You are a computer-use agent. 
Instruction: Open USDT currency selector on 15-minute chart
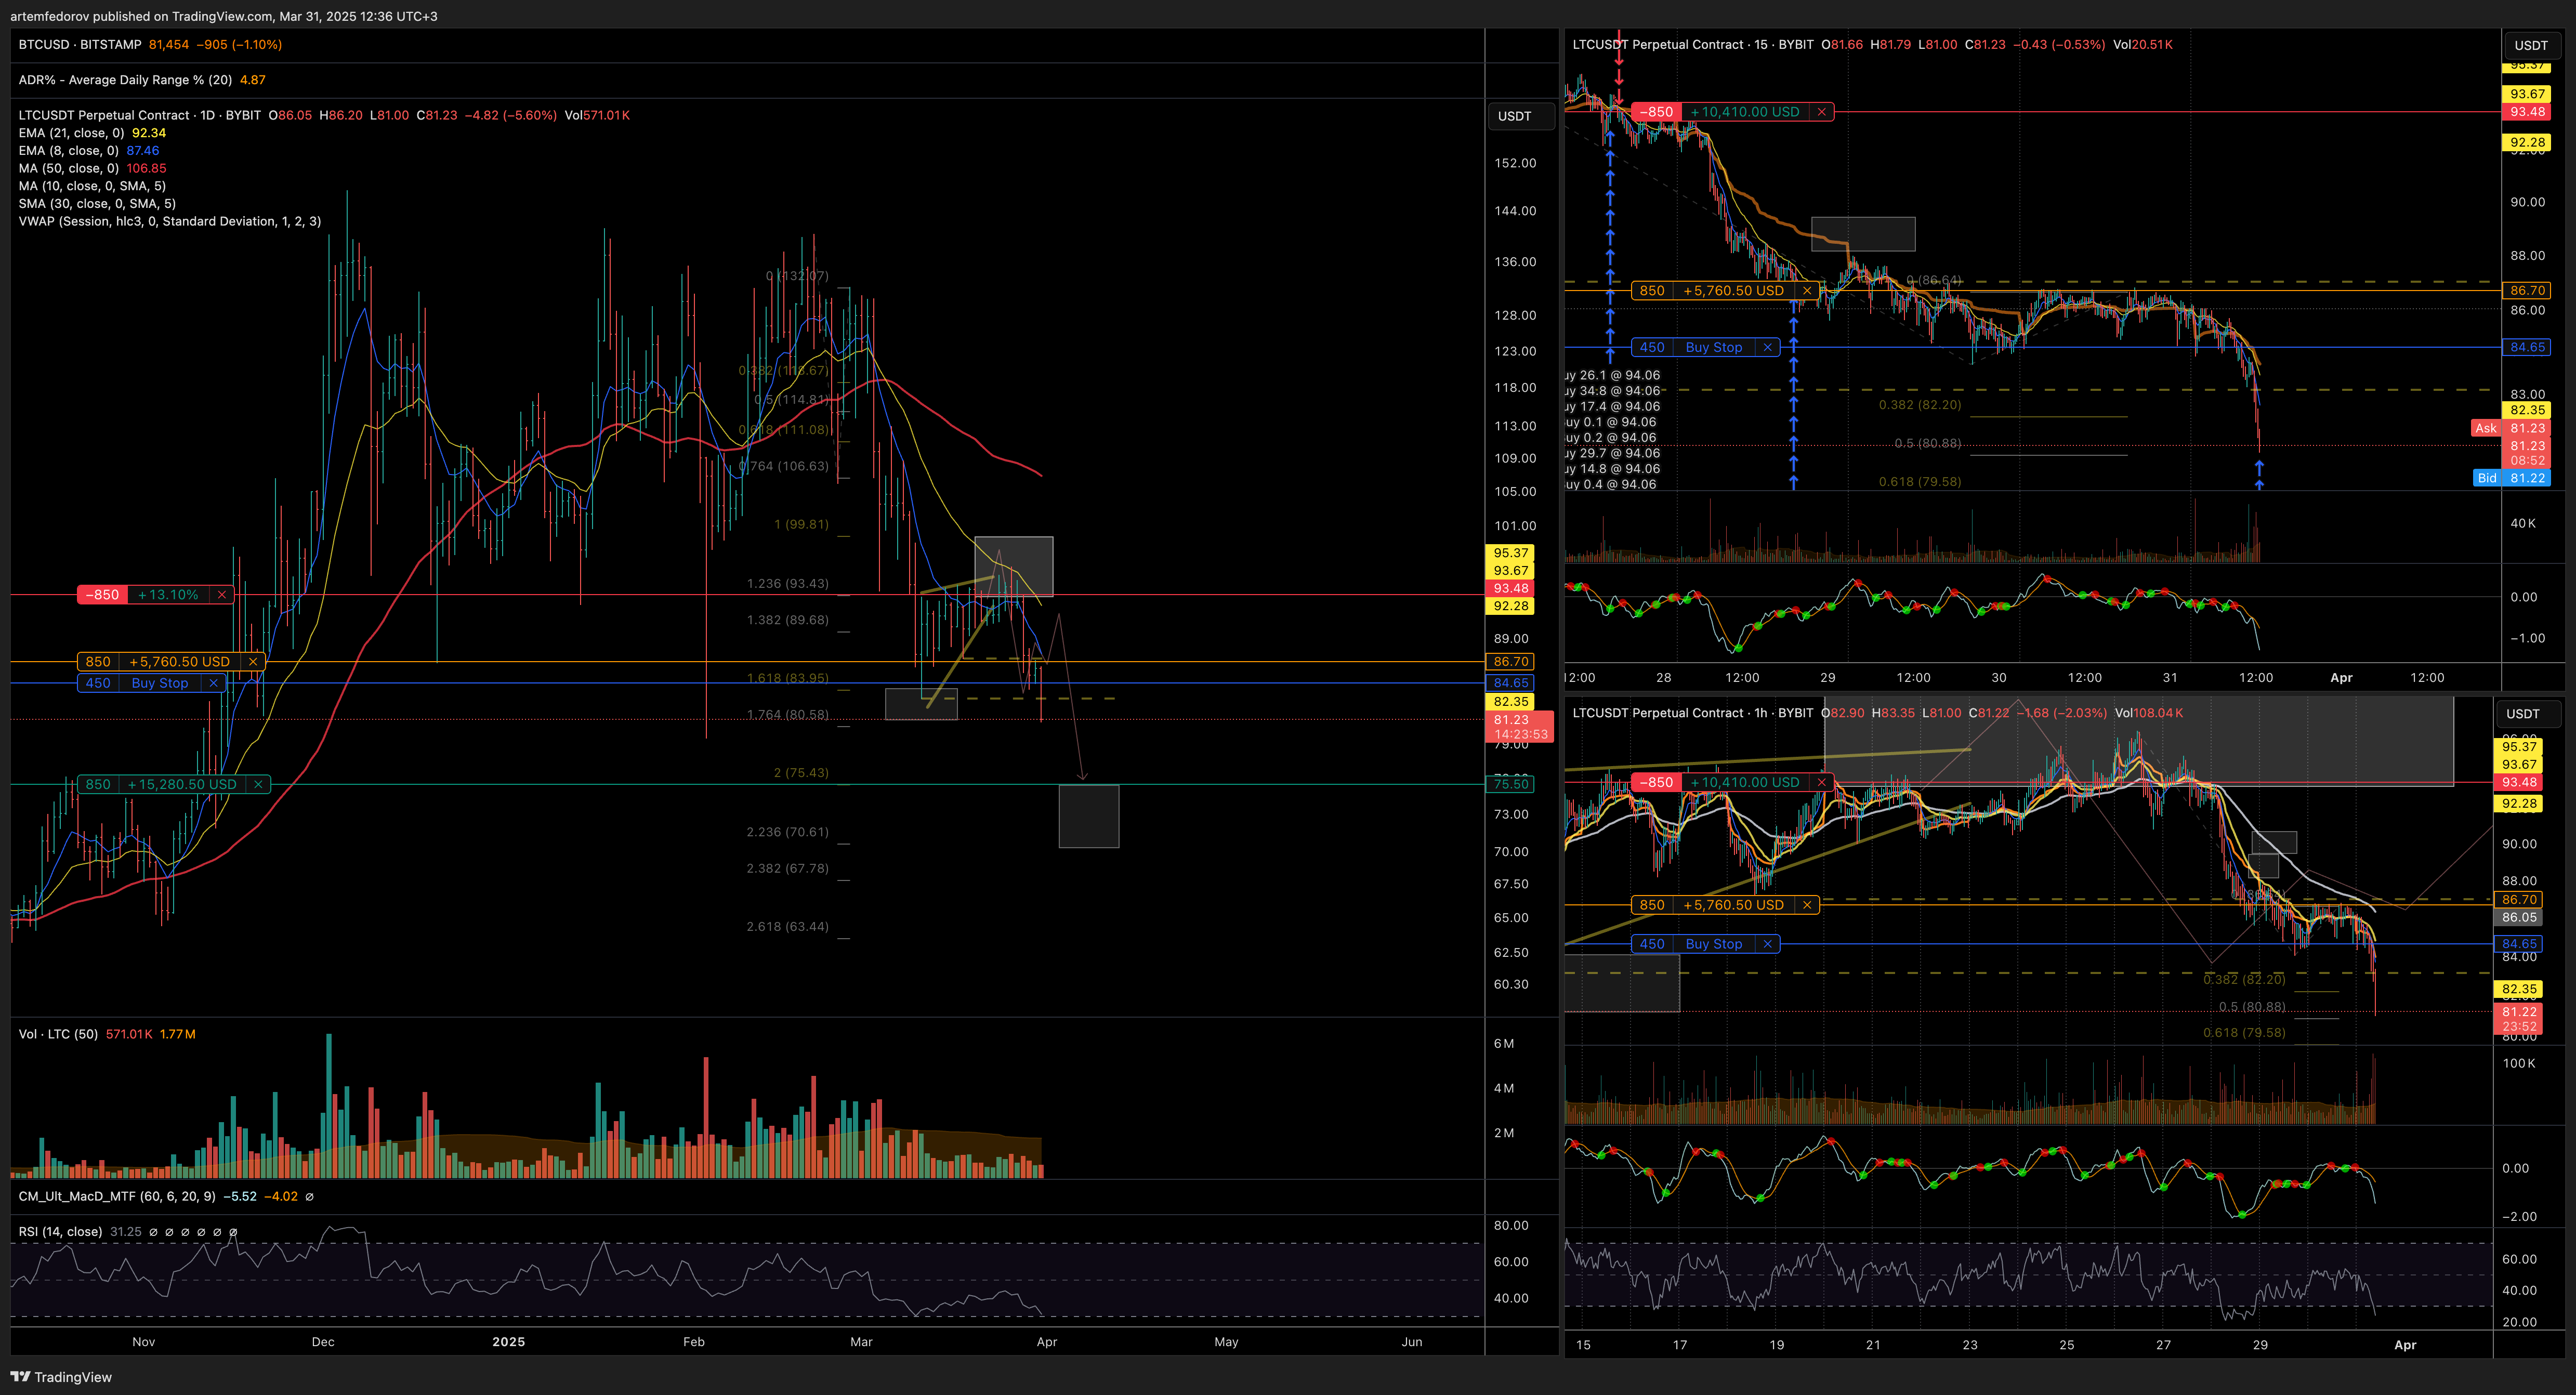point(2531,45)
